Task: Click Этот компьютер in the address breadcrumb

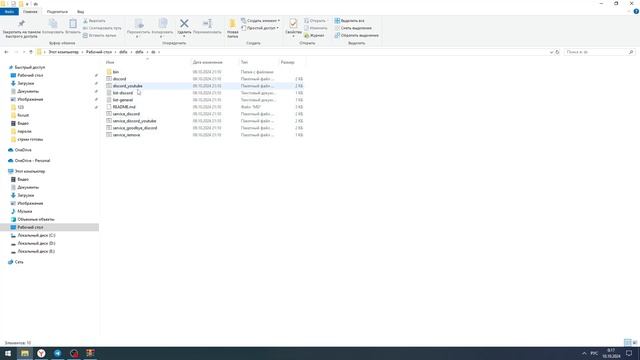Action: click(63, 52)
